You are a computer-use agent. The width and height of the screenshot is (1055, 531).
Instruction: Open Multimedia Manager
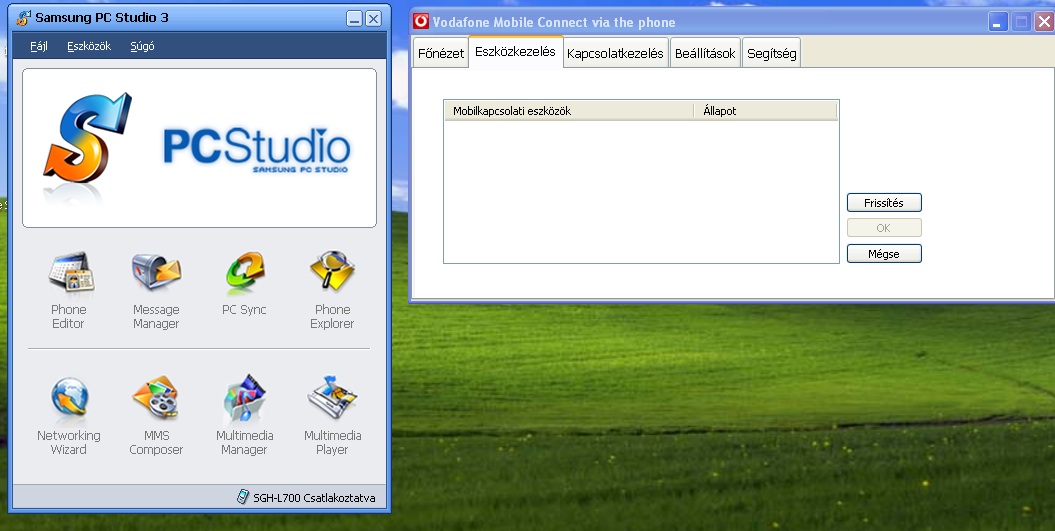click(244, 415)
